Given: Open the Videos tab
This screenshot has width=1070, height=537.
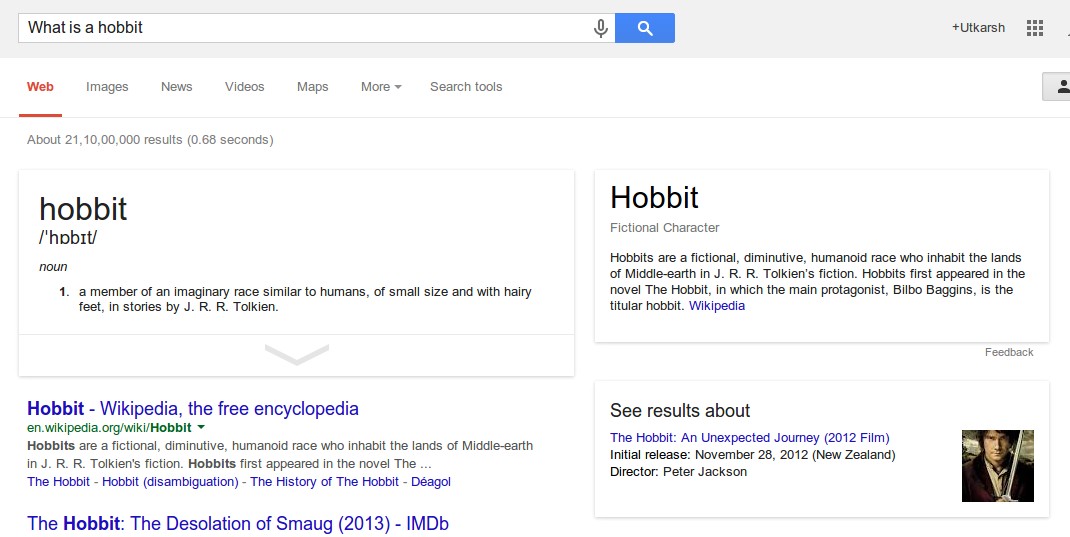Looking at the screenshot, I should coord(244,87).
